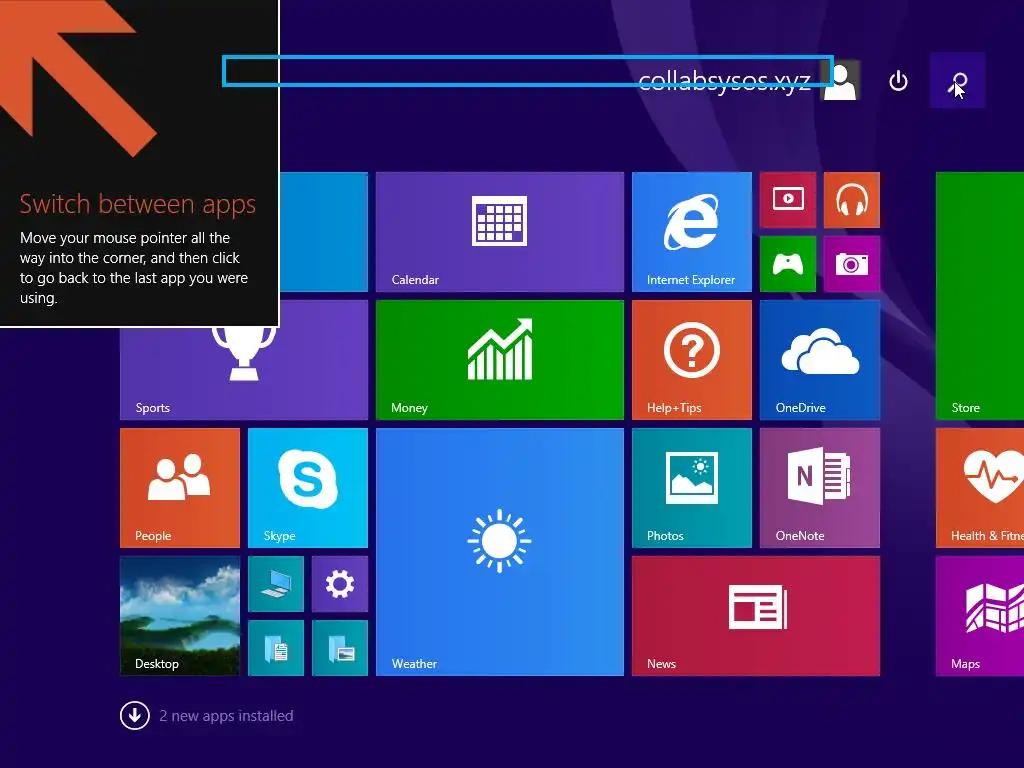Click the Power options button
The height and width of the screenshot is (768, 1024).
point(899,81)
